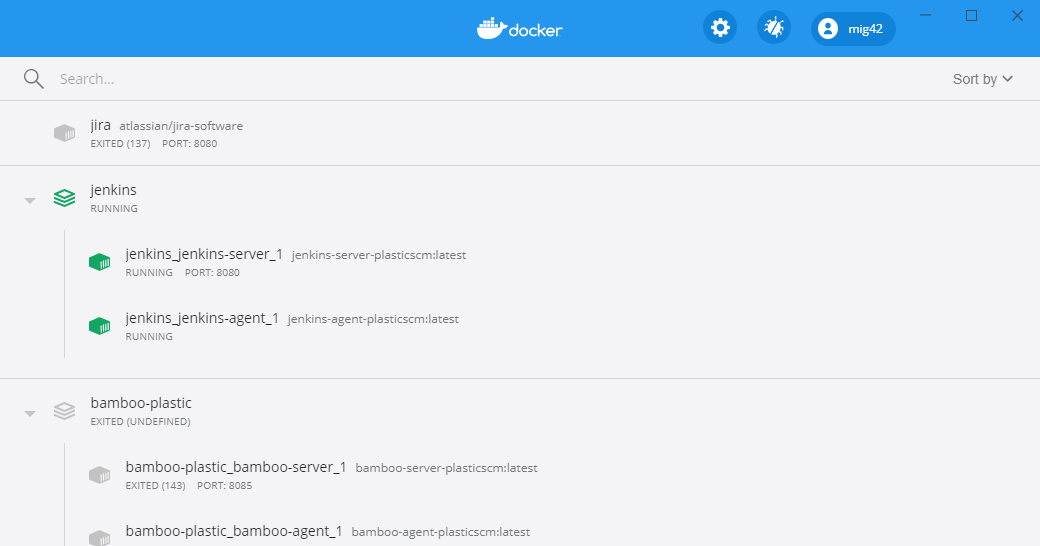Click jira EXITED (137) status
This screenshot has width=1040, height=546.
(121, 143)
